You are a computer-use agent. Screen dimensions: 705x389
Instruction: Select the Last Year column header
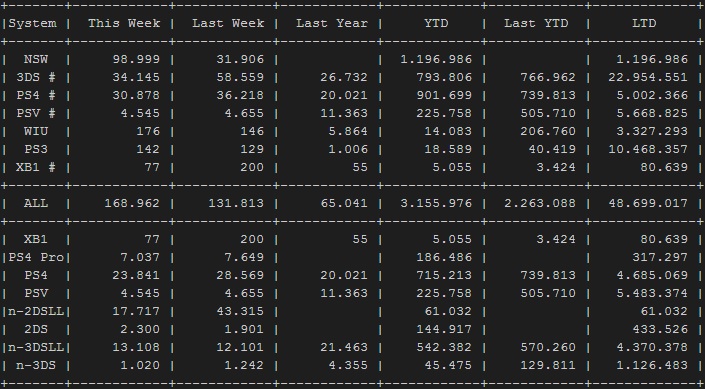pos(332,23)
